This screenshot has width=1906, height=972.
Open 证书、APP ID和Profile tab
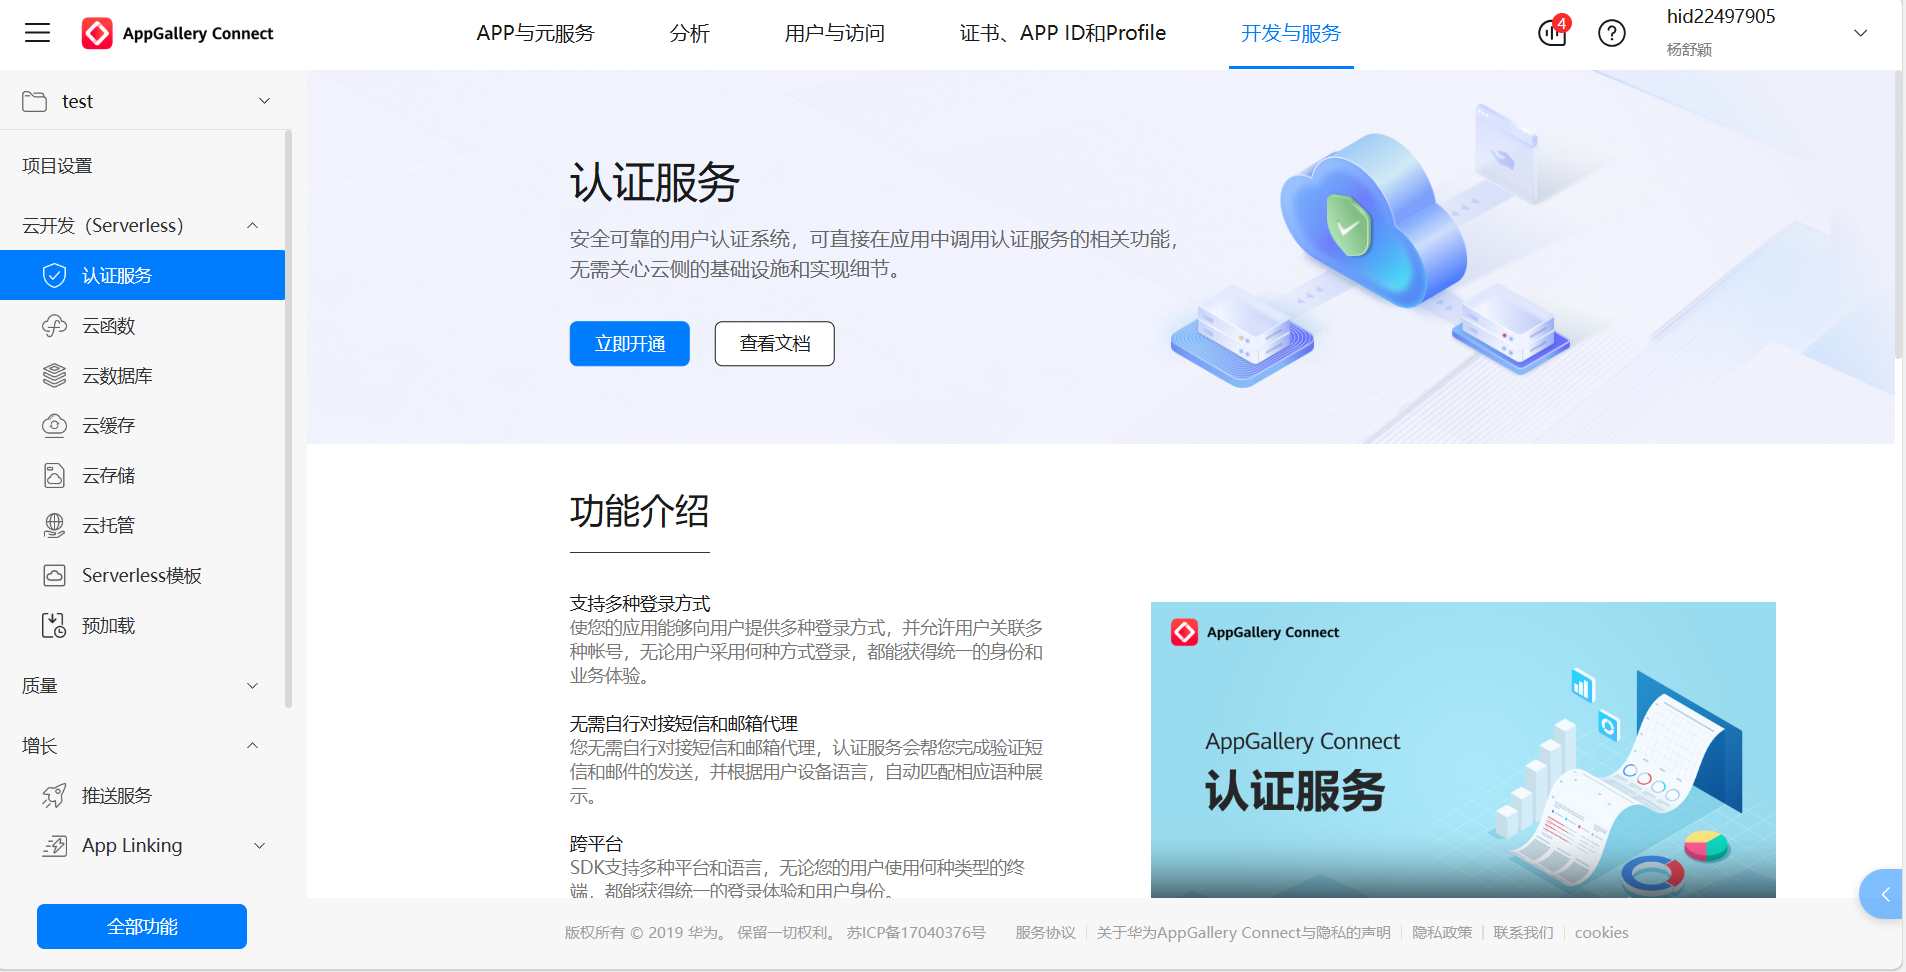(1062, 33)
